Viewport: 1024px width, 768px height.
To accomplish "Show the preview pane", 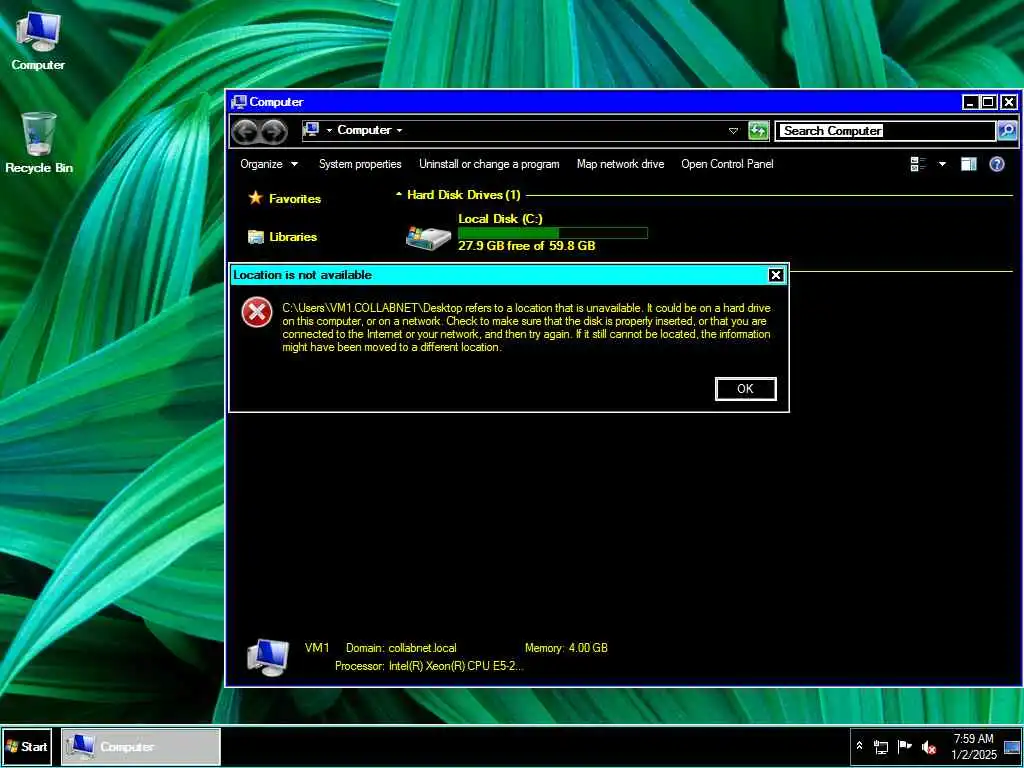I will pyautogui.click(x=968, y=164).
